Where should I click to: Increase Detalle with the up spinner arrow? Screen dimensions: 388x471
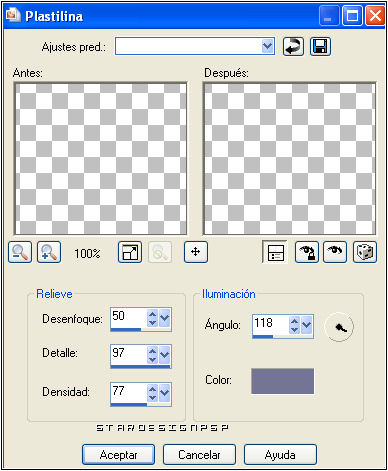point(152,351)
